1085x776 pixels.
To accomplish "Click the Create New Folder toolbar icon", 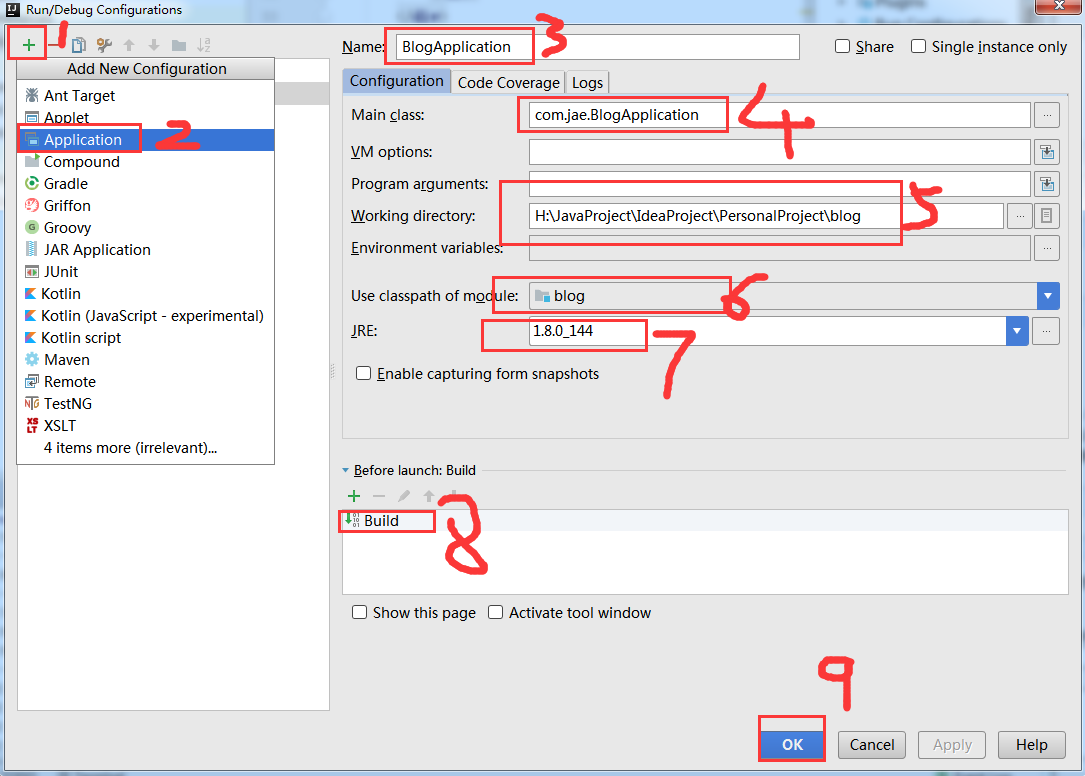I will point(179,45).
